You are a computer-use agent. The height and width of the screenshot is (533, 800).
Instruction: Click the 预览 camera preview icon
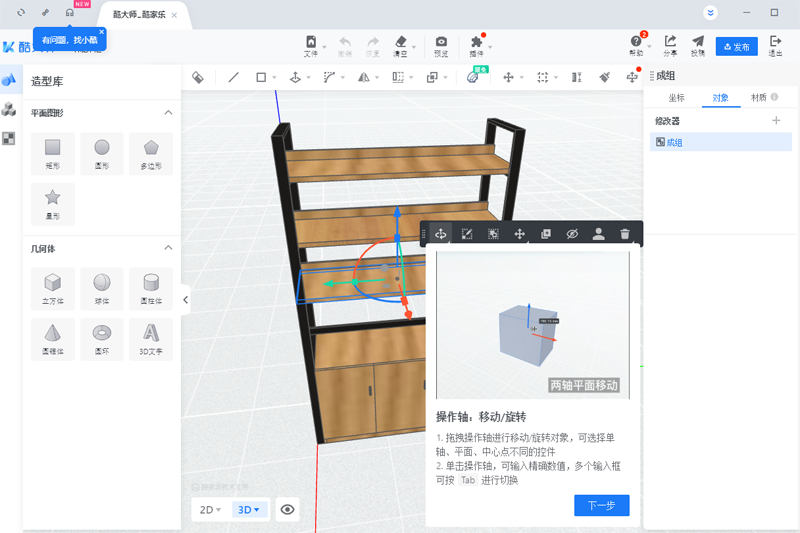[441, 46]
